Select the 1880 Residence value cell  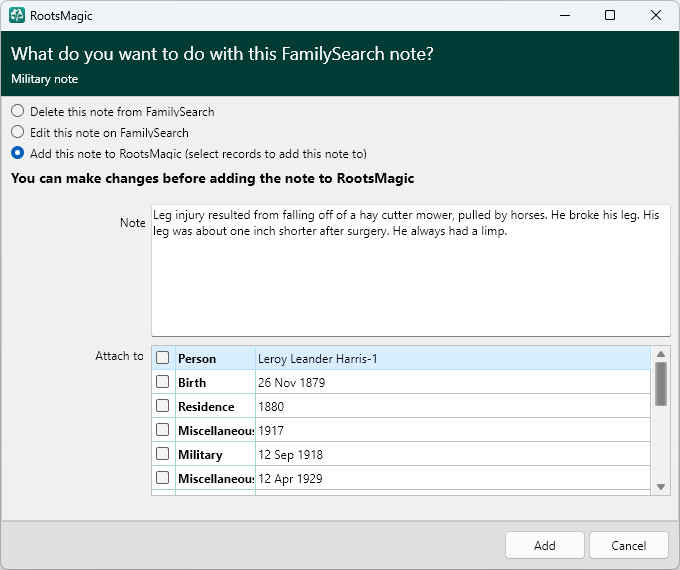453,406
